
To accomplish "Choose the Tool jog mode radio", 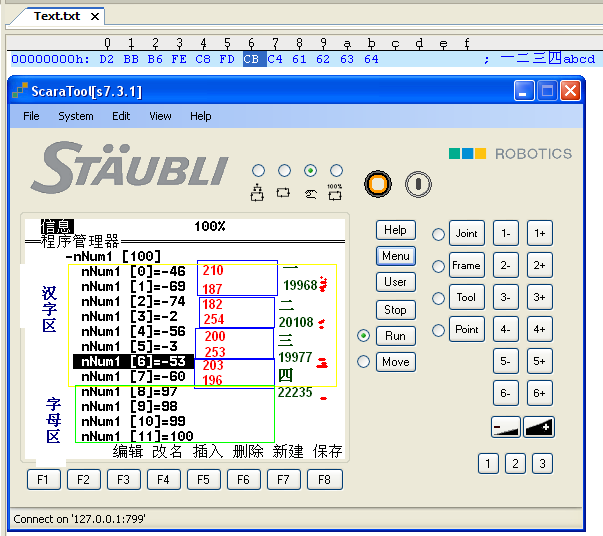I will click(438, 298).
